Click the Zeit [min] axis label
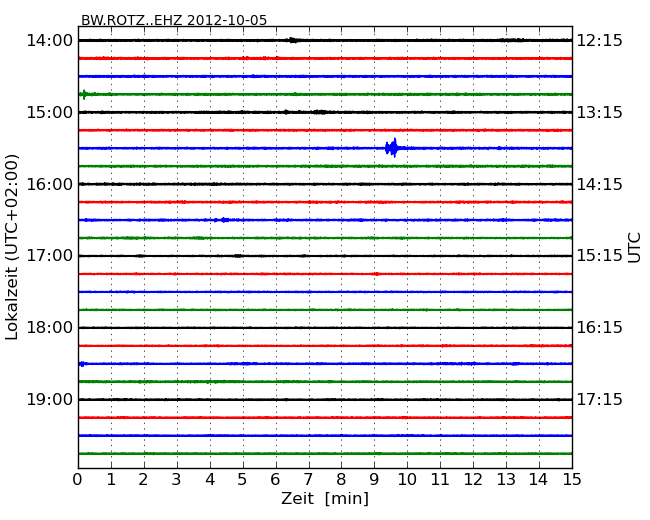 pyautogui.click(x=325, y=499)
